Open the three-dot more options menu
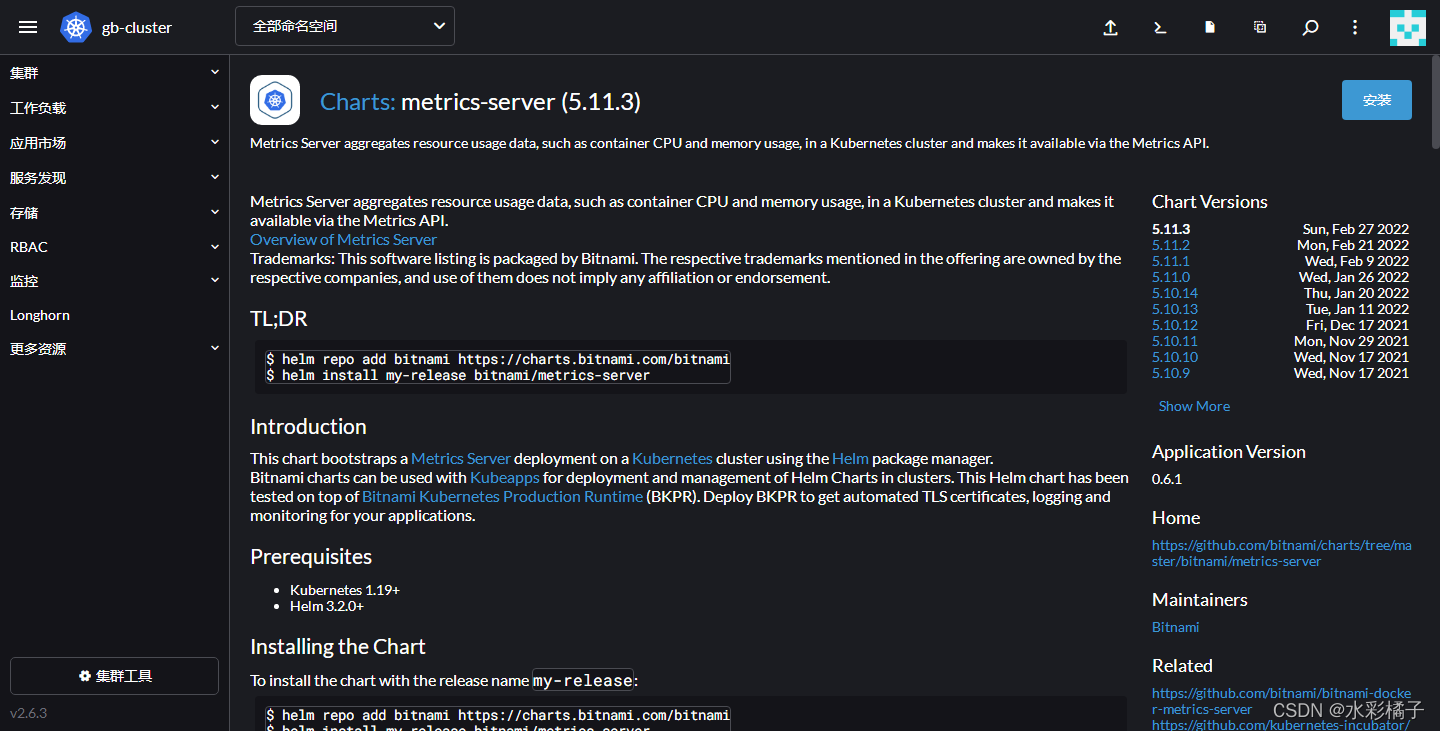This screenshot has height=731, width=1440. pyautogui.click(x=1356, y=28)
